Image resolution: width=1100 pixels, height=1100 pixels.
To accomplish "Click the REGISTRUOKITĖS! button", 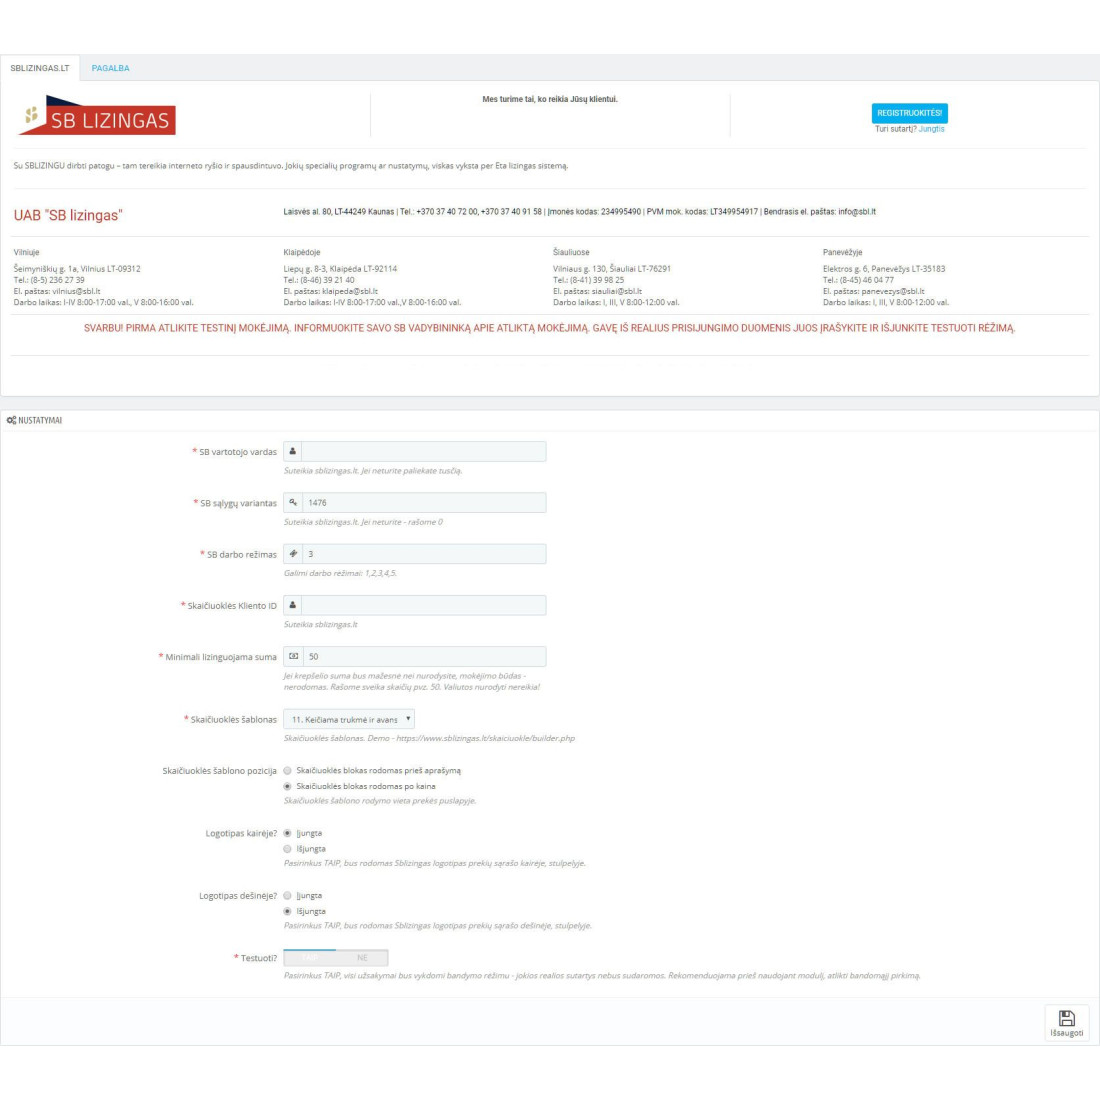I will tap(909, 113).
